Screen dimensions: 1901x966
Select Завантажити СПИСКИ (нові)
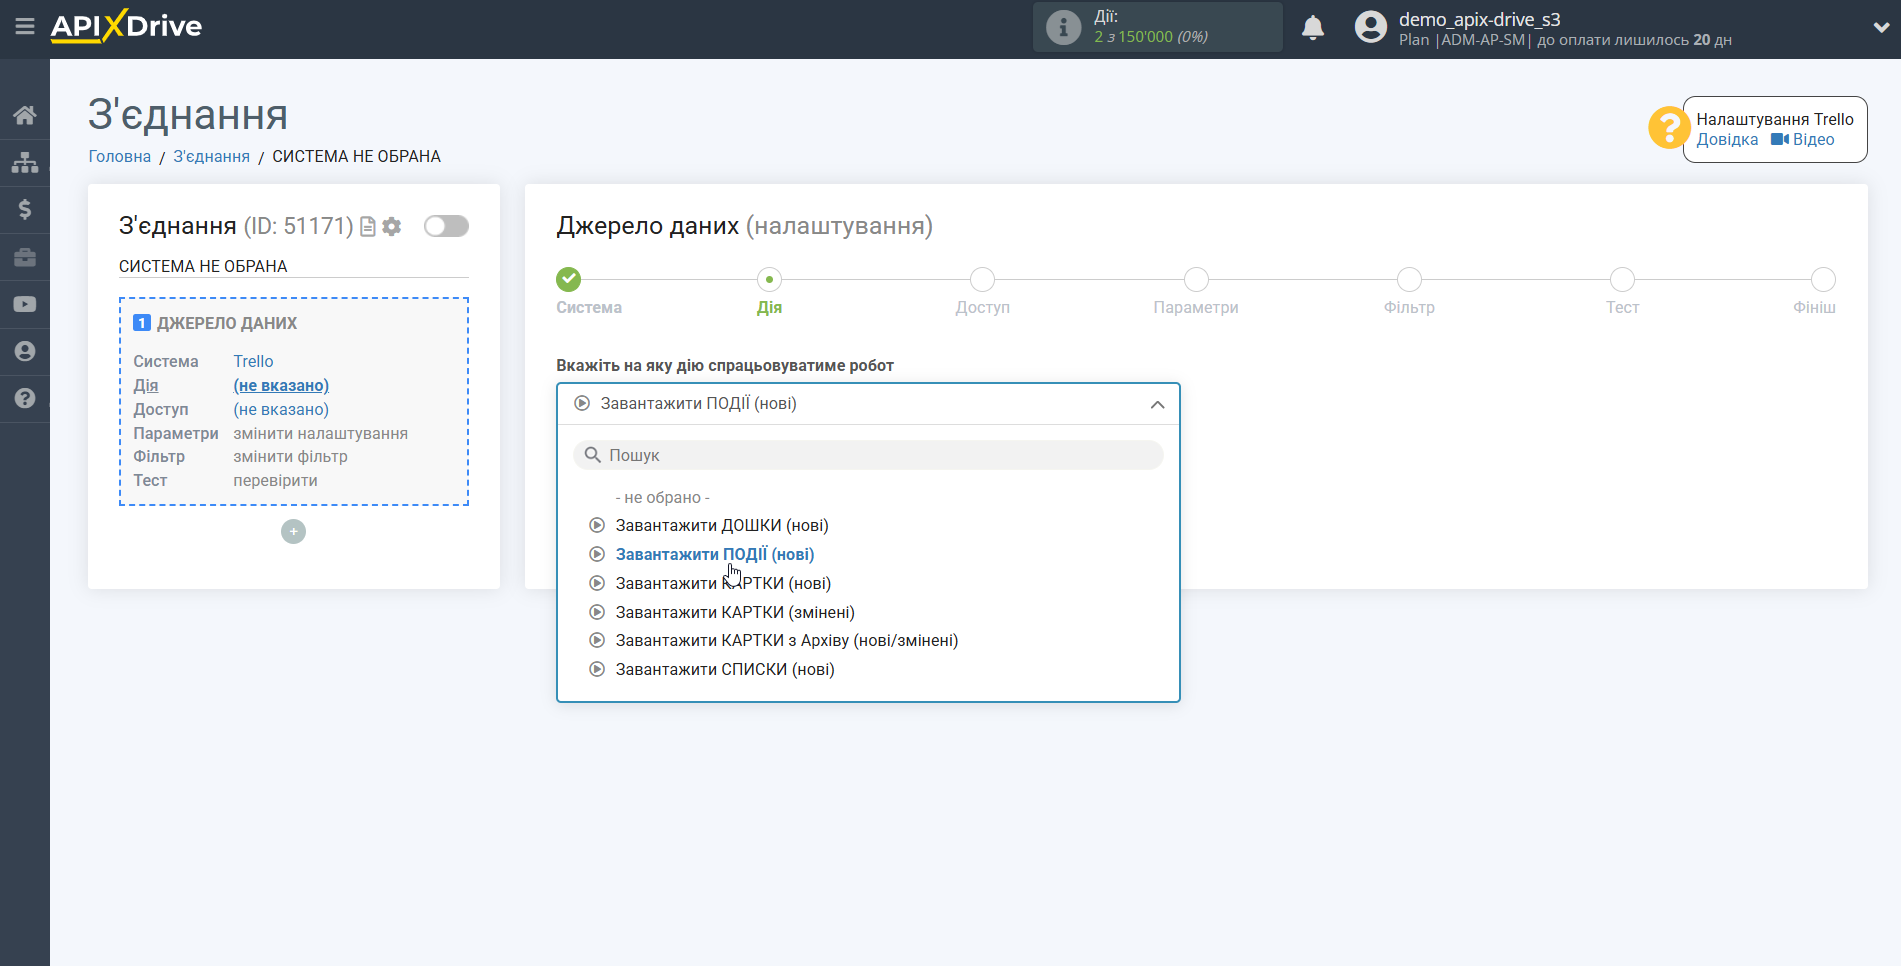(x=724, y=669)
